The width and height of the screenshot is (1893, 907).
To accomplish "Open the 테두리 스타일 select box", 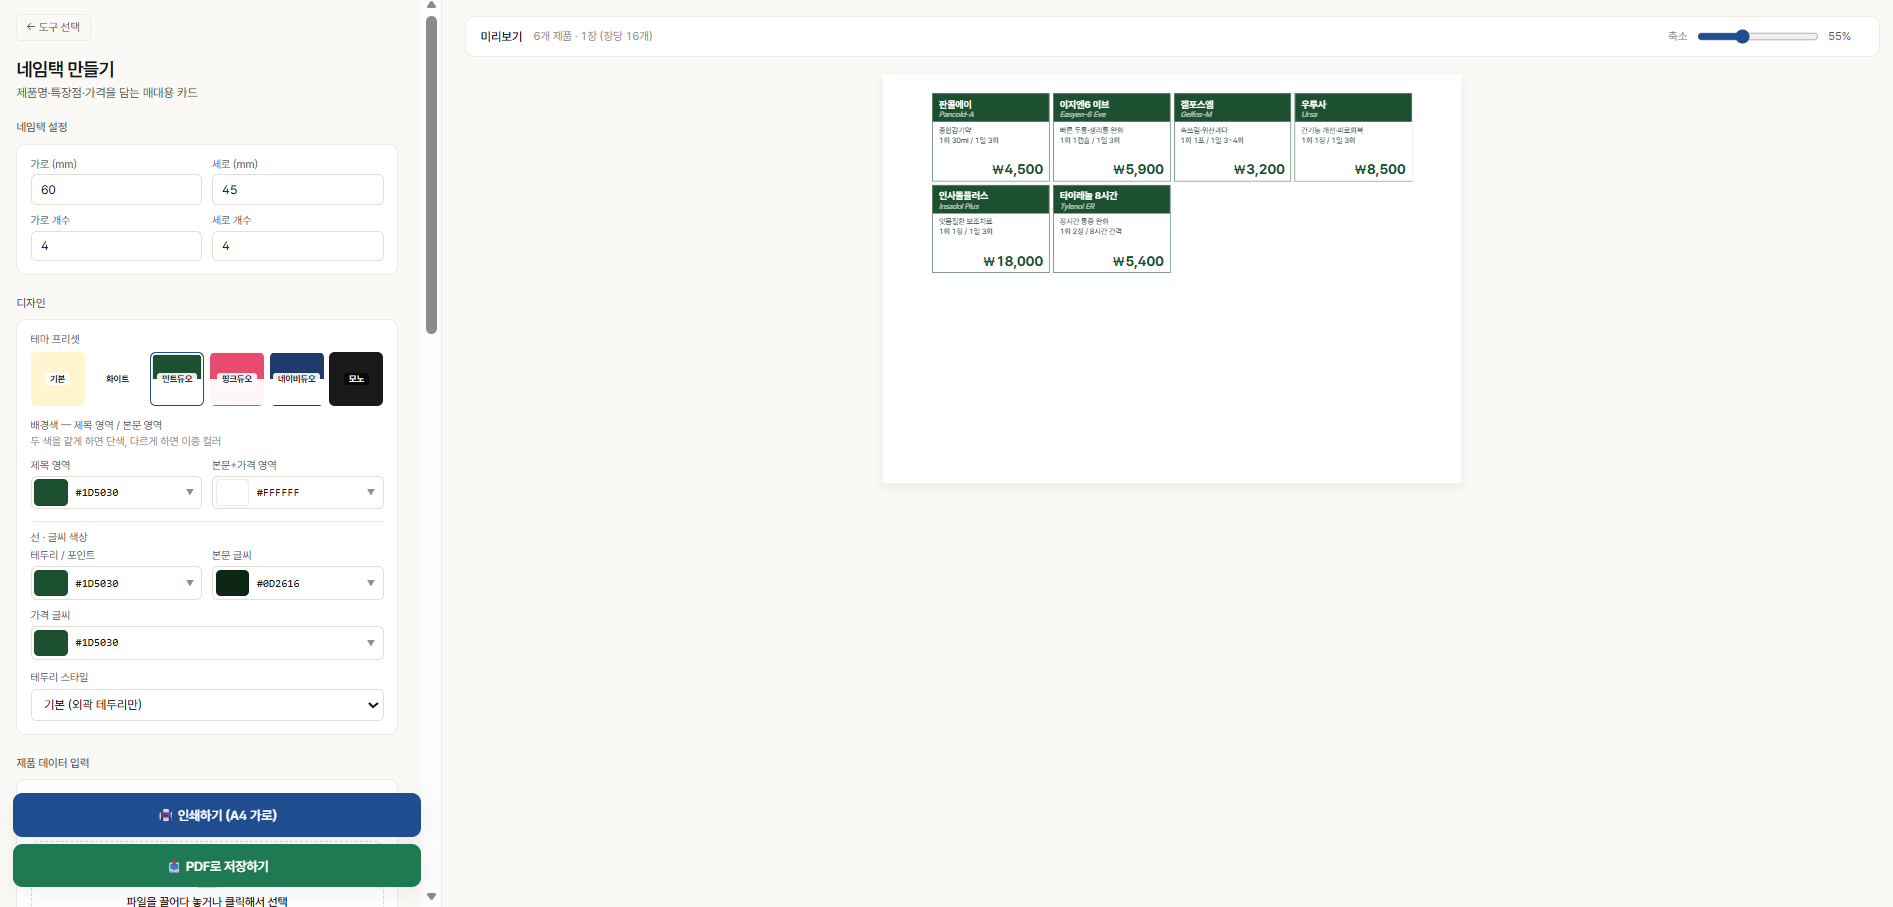I will tap(207, 705).
